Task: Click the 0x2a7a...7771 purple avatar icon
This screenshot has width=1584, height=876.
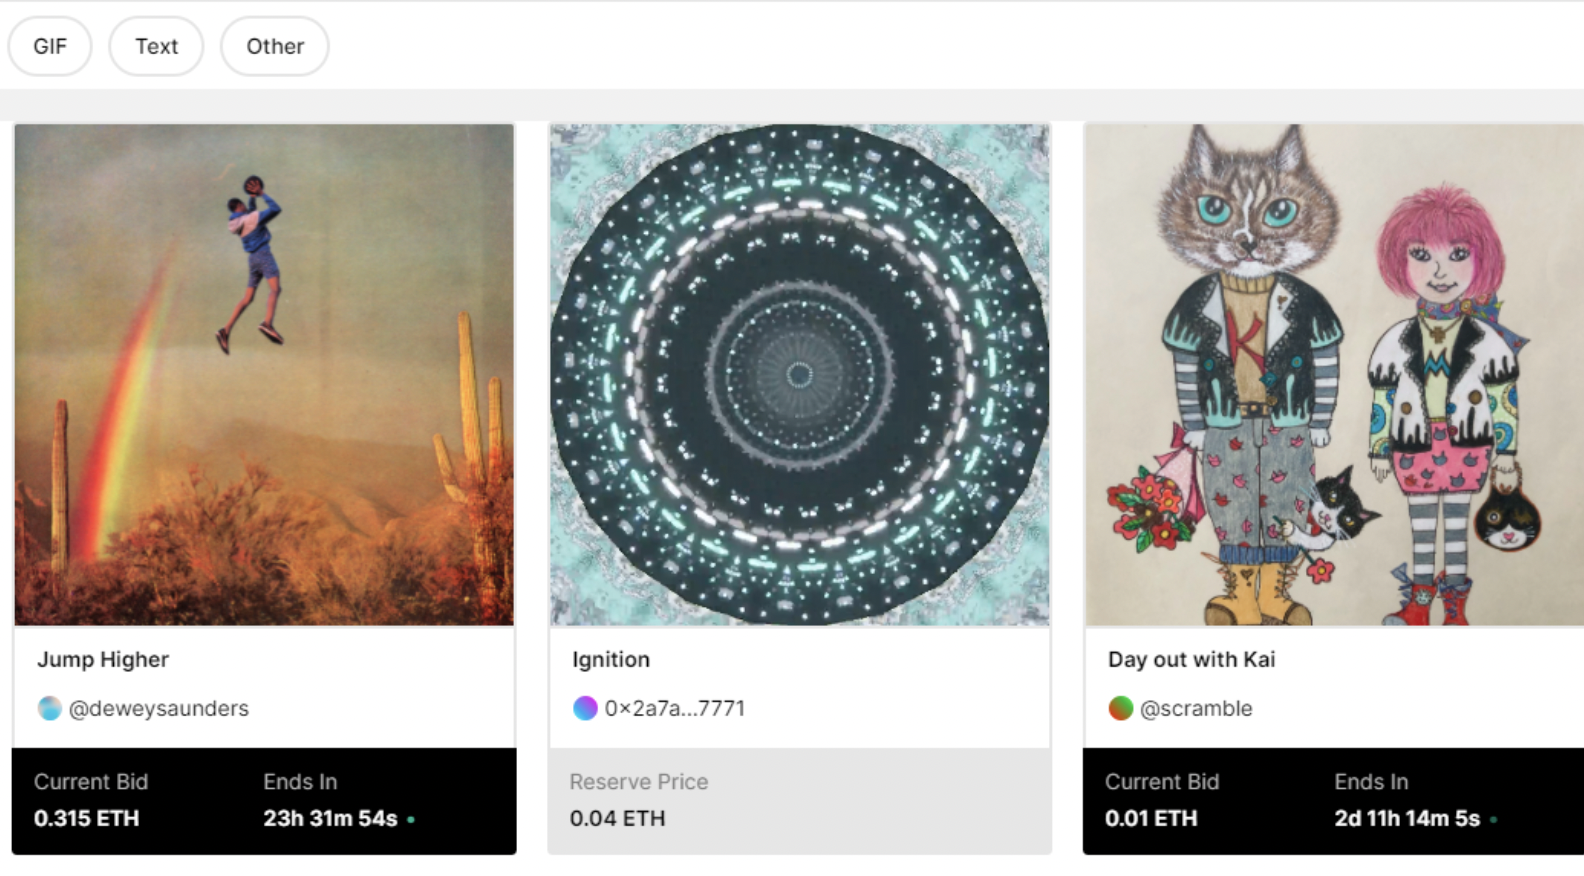Action: point(585,709)
